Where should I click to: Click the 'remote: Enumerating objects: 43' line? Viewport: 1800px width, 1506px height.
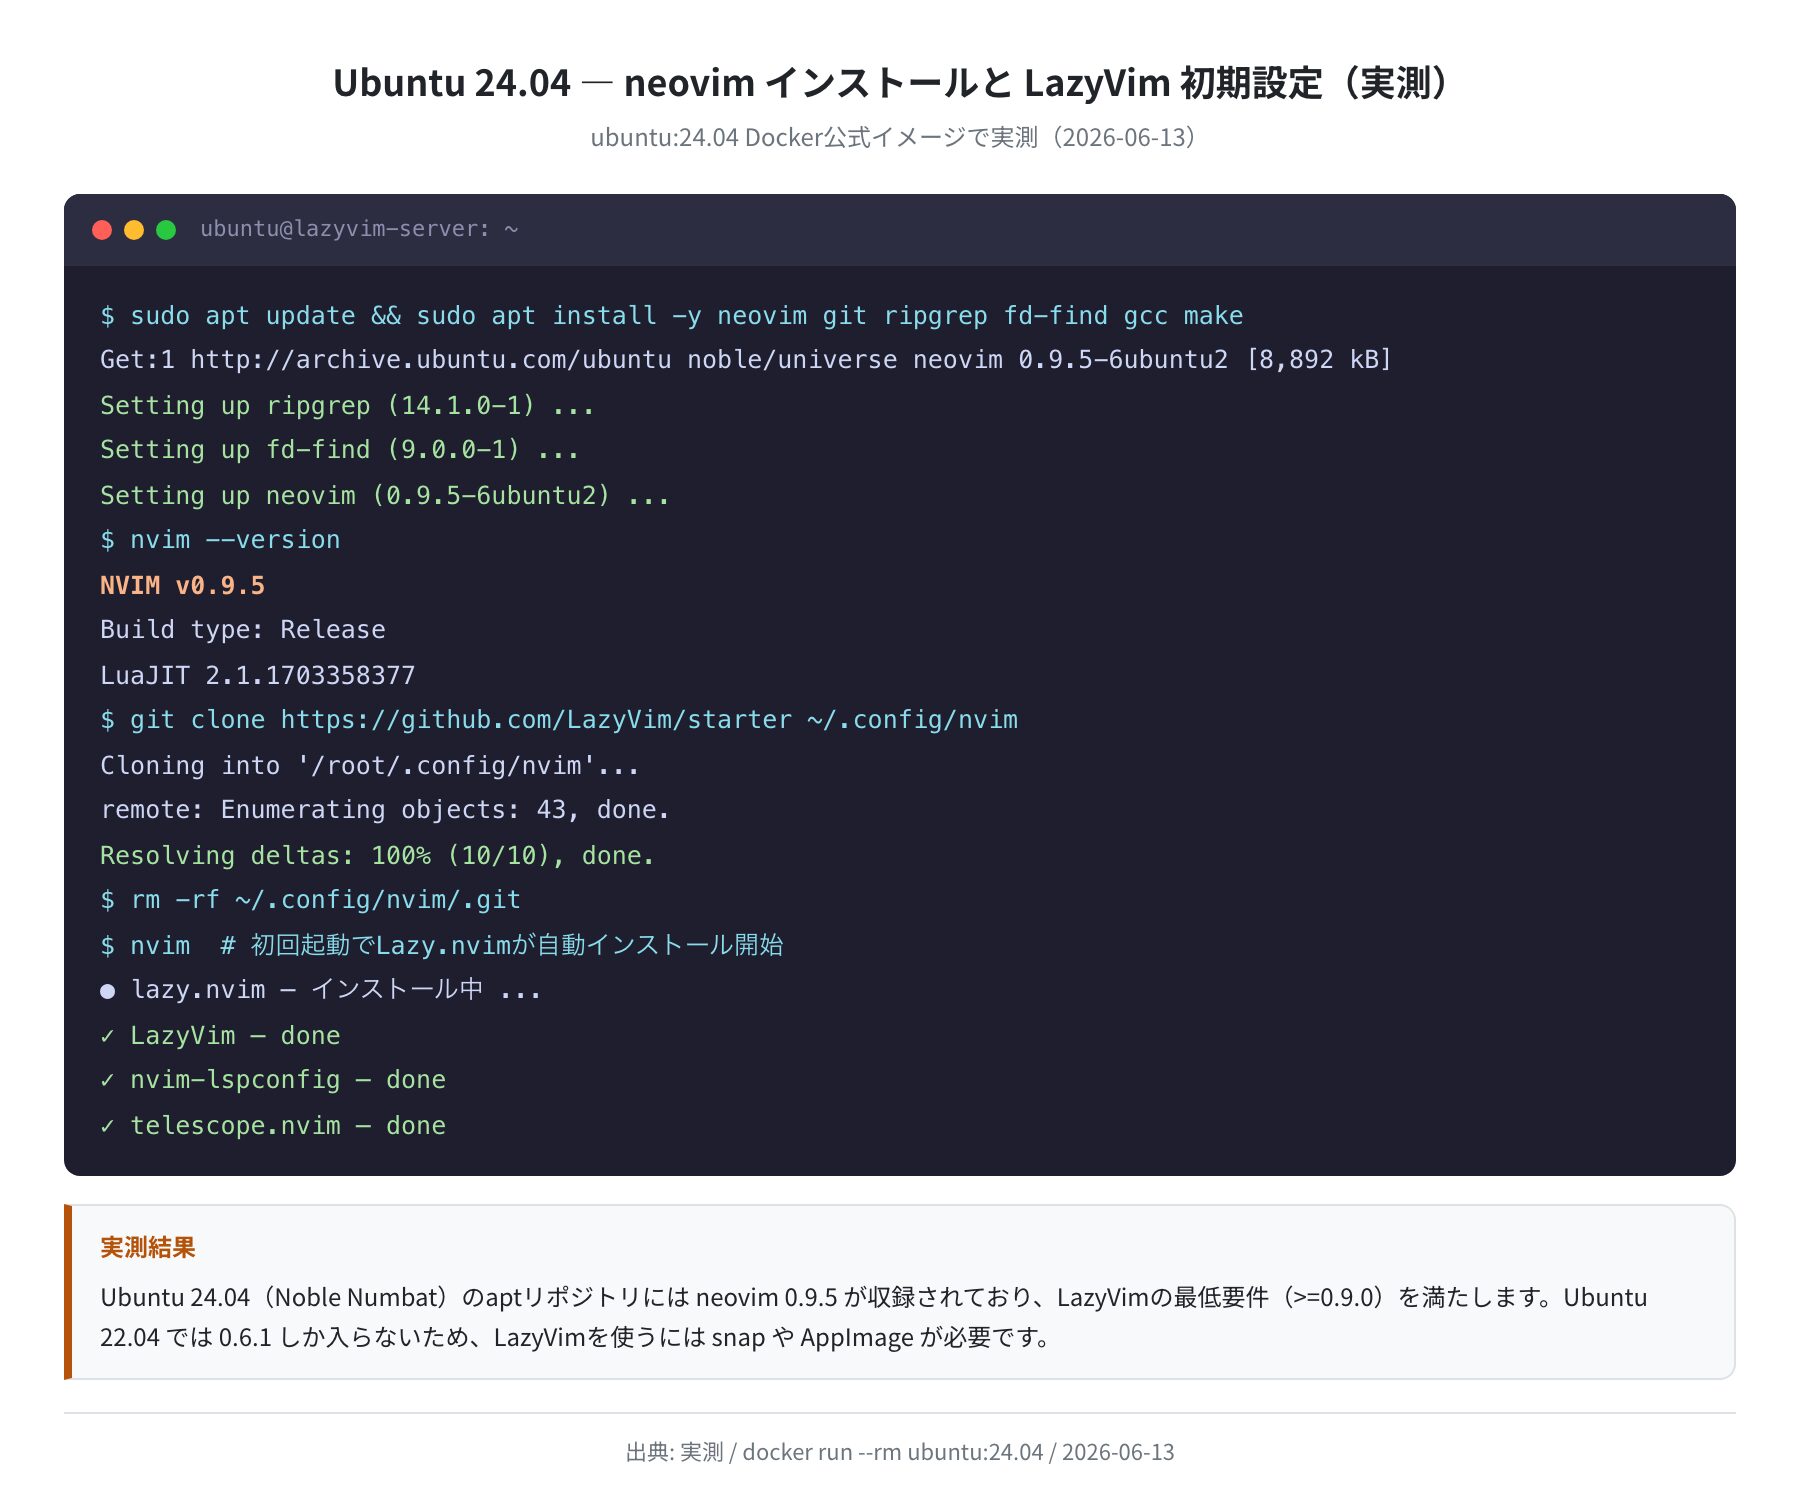point(385,810)
